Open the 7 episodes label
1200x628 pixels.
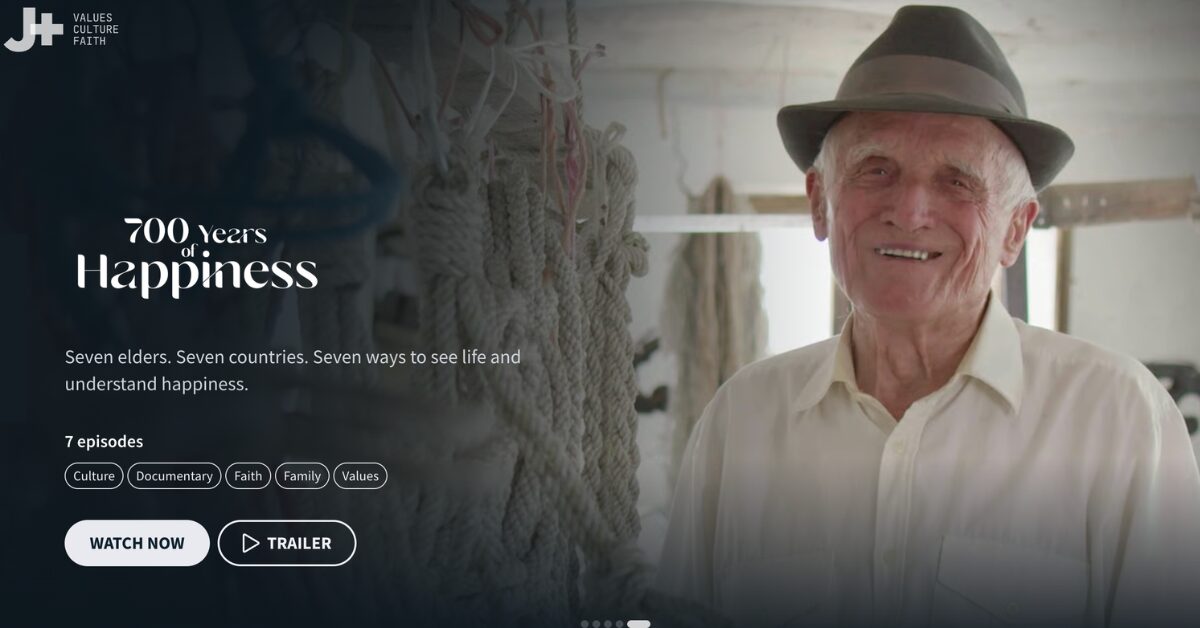click(x=104, y=441)
